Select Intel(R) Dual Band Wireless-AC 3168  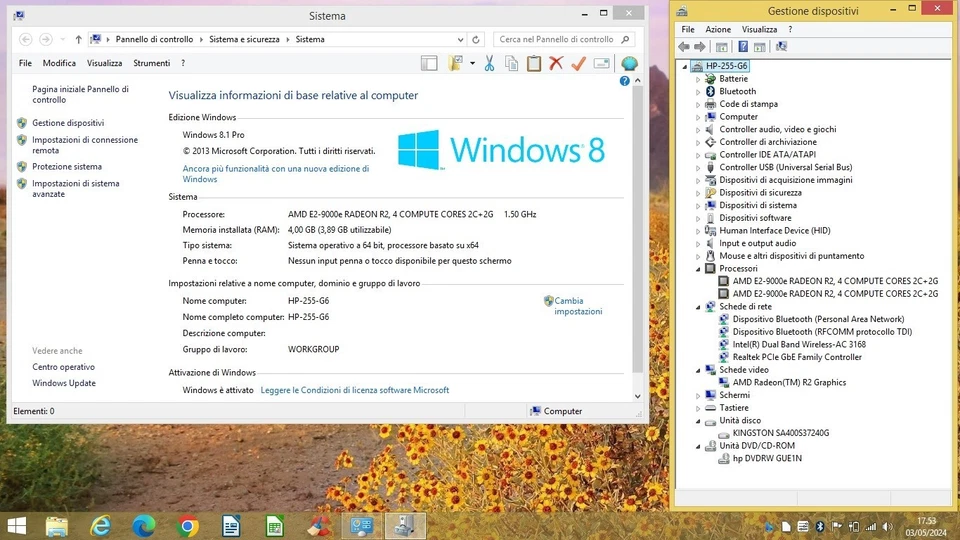point(799,345)
